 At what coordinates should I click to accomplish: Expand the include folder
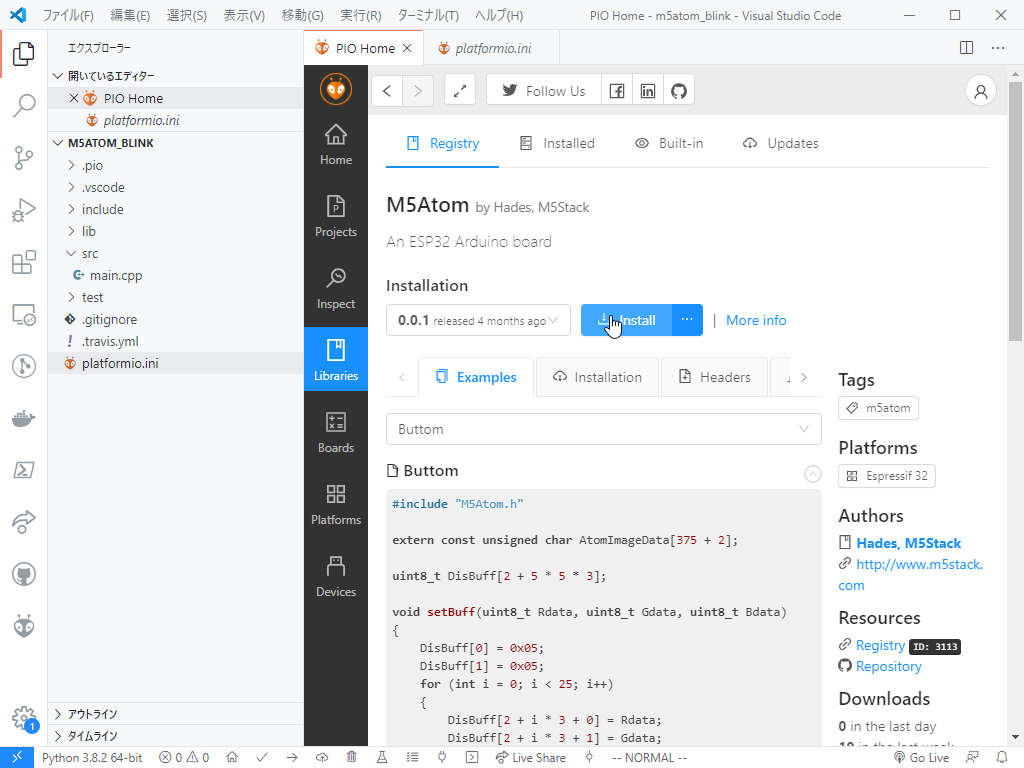[x=103, y=209]
